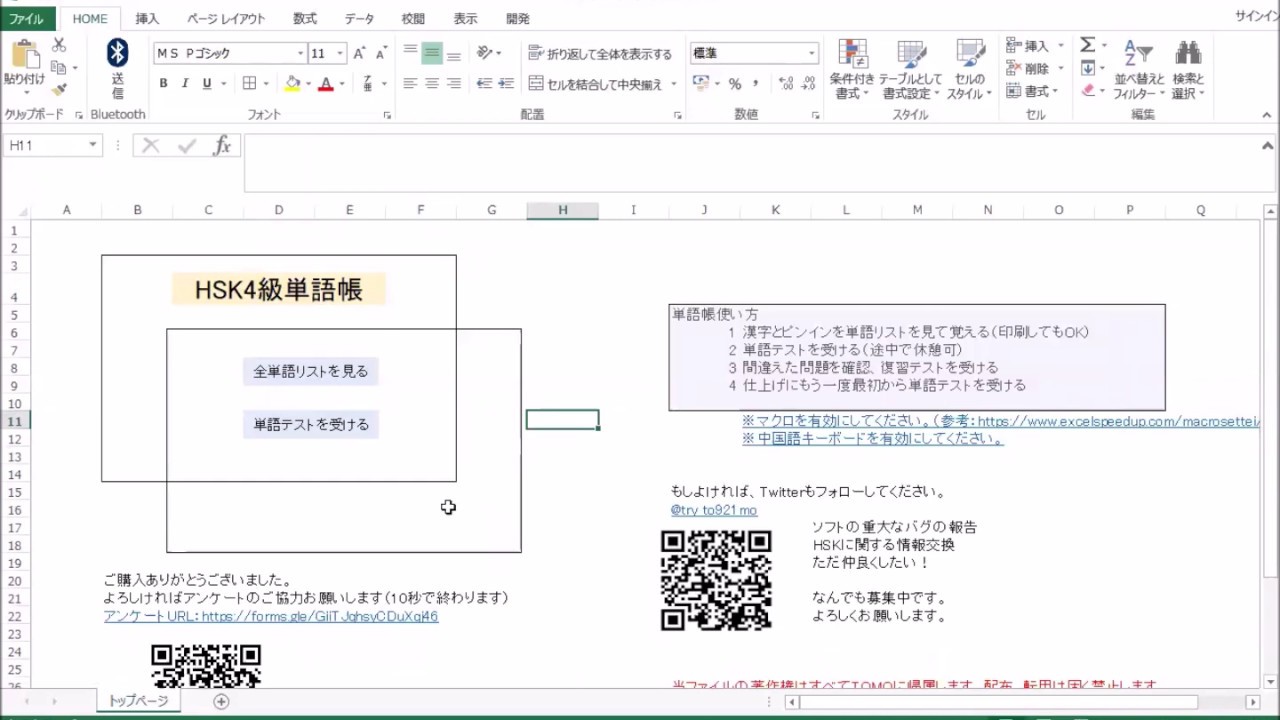
Task: Click the Bluetooth 送信 icon
Action: pyautogui.click(x=118, y=68)
